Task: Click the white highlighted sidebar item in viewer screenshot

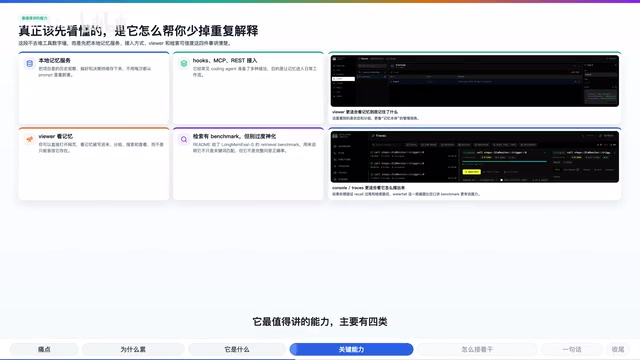Action: click(343, 79)
